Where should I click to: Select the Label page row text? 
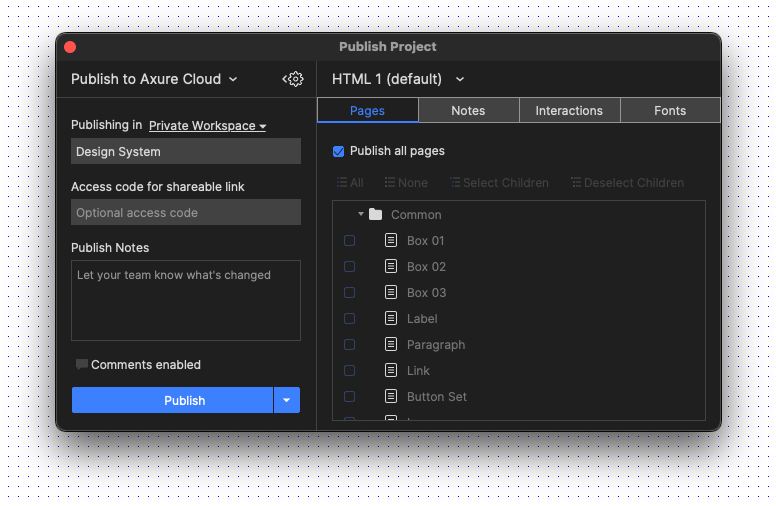422,318
